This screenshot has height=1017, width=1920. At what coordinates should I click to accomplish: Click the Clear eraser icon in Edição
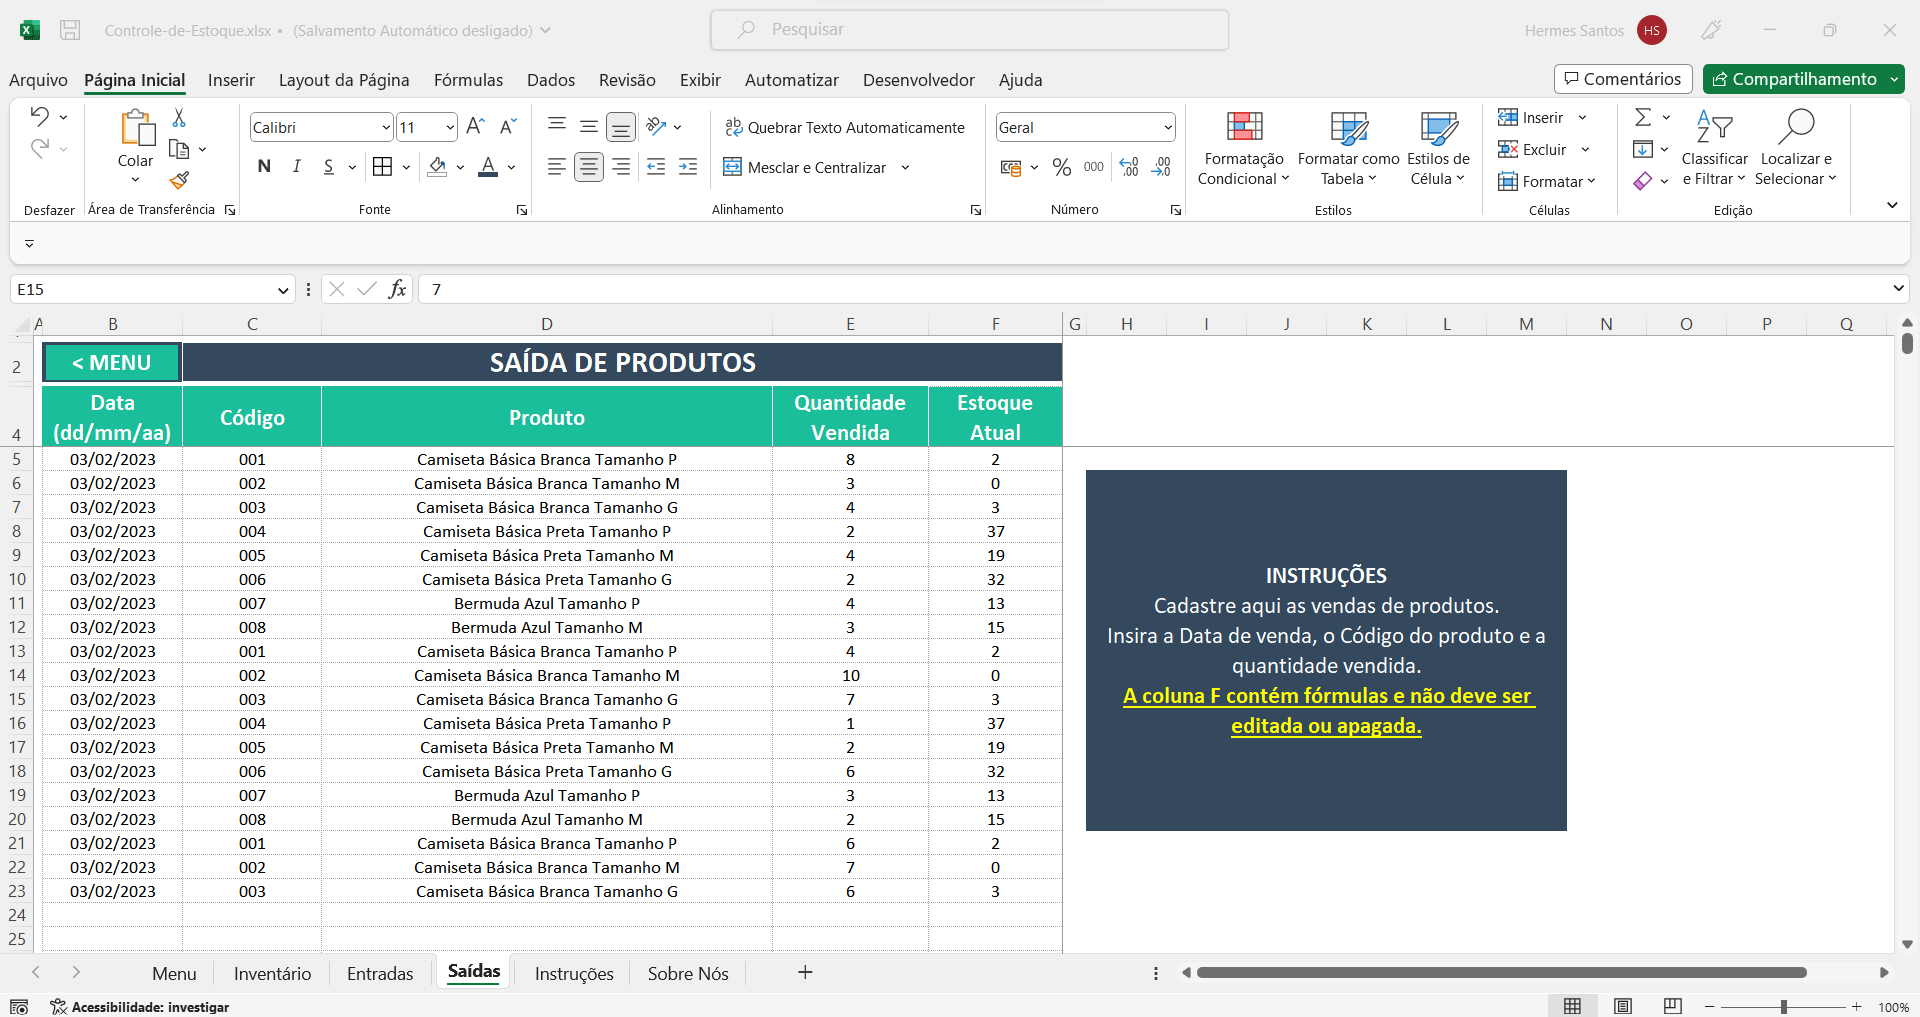pyautogui.click(x=1642, y=181)
